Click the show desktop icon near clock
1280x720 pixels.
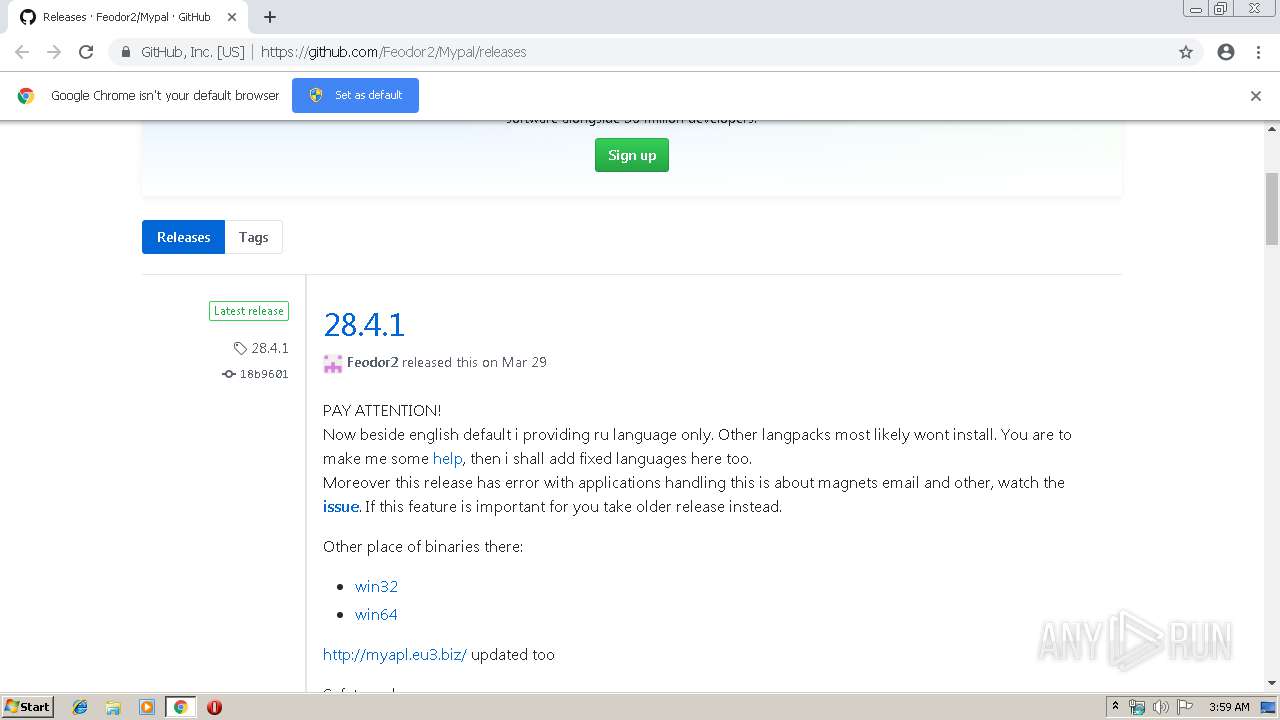point(1268,707)
